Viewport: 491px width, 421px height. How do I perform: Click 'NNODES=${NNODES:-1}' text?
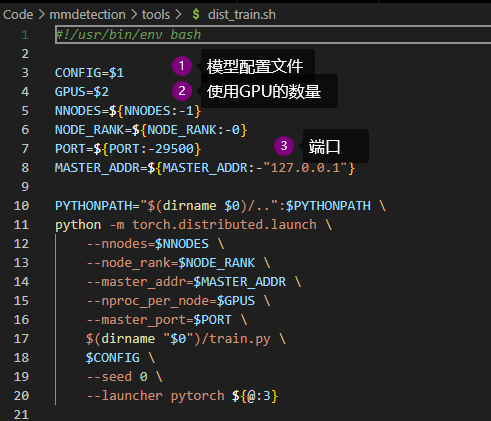(128, 111)
